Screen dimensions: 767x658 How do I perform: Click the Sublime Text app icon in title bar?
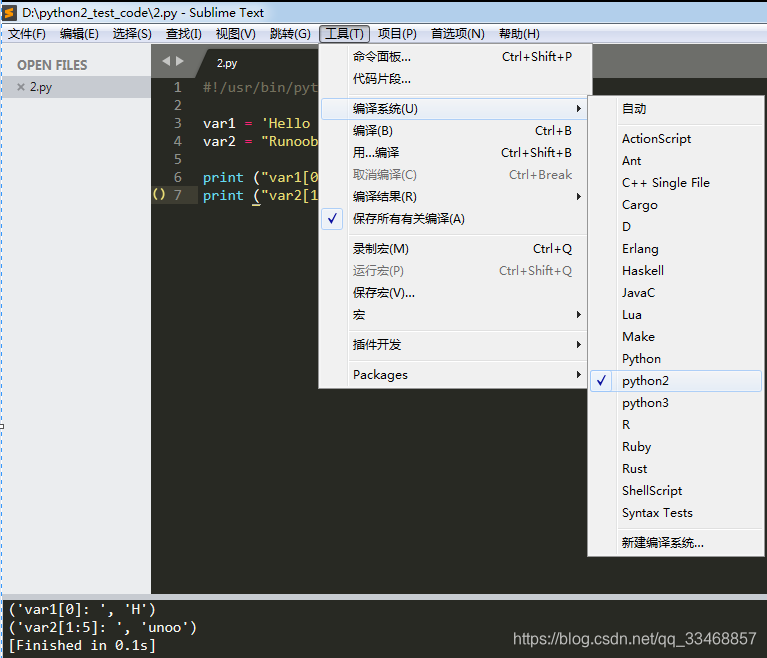[x=9, y=13]
